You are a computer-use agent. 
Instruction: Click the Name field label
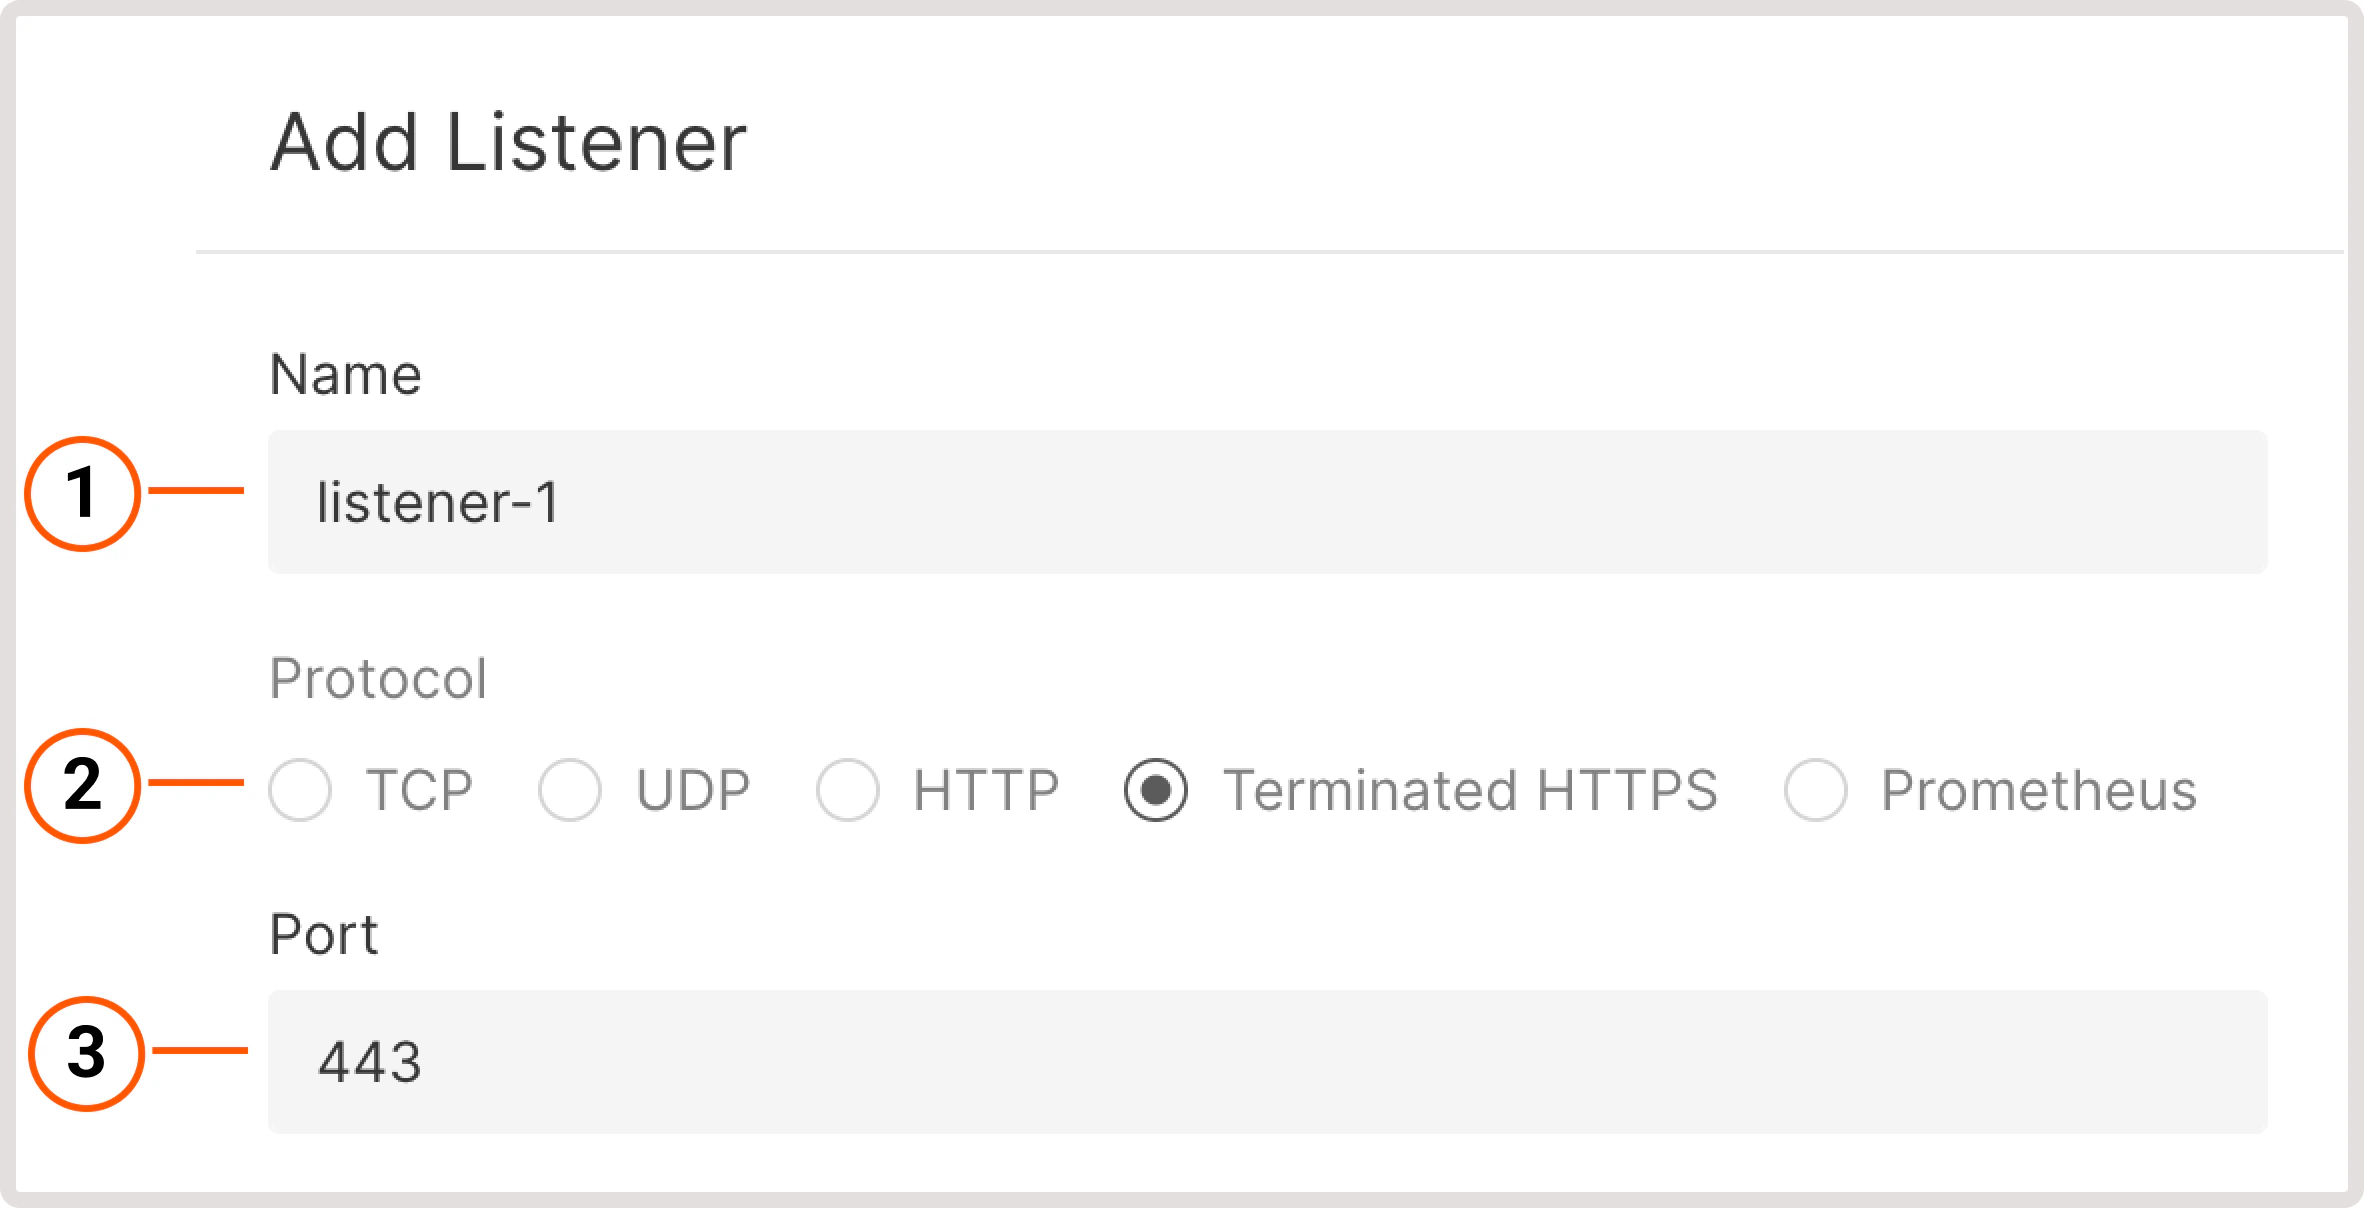pos(344,373)
